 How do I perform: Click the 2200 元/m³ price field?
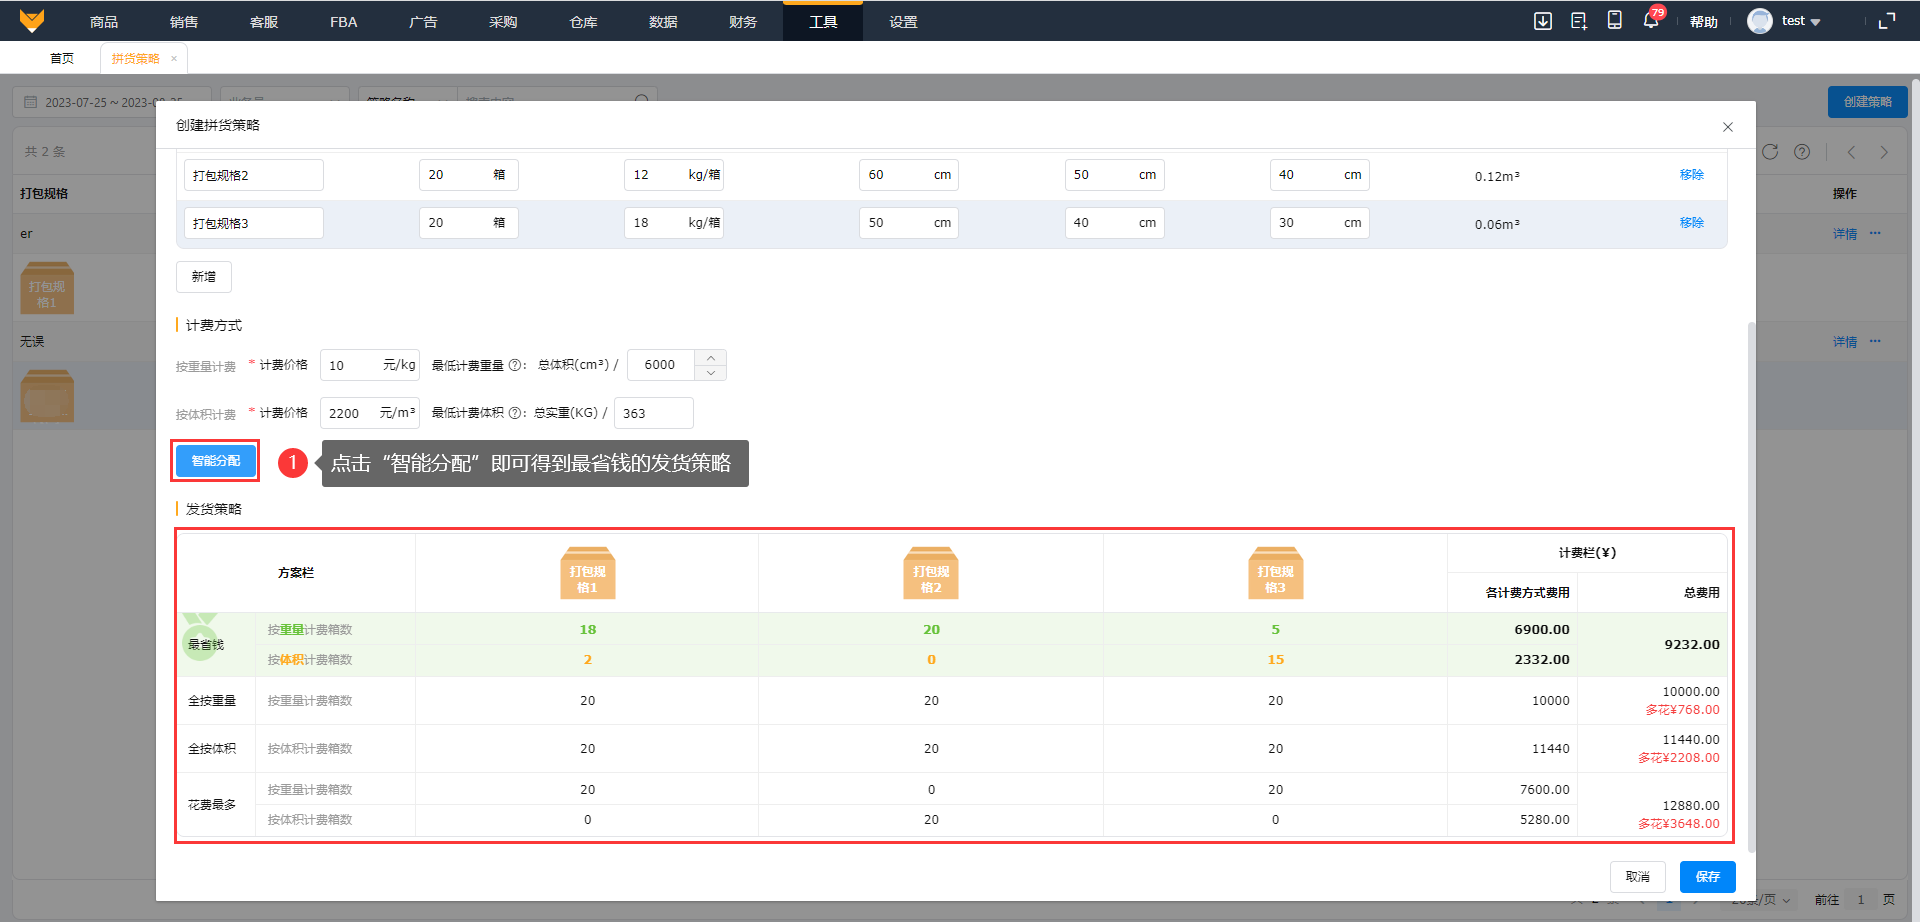(370, 413)
